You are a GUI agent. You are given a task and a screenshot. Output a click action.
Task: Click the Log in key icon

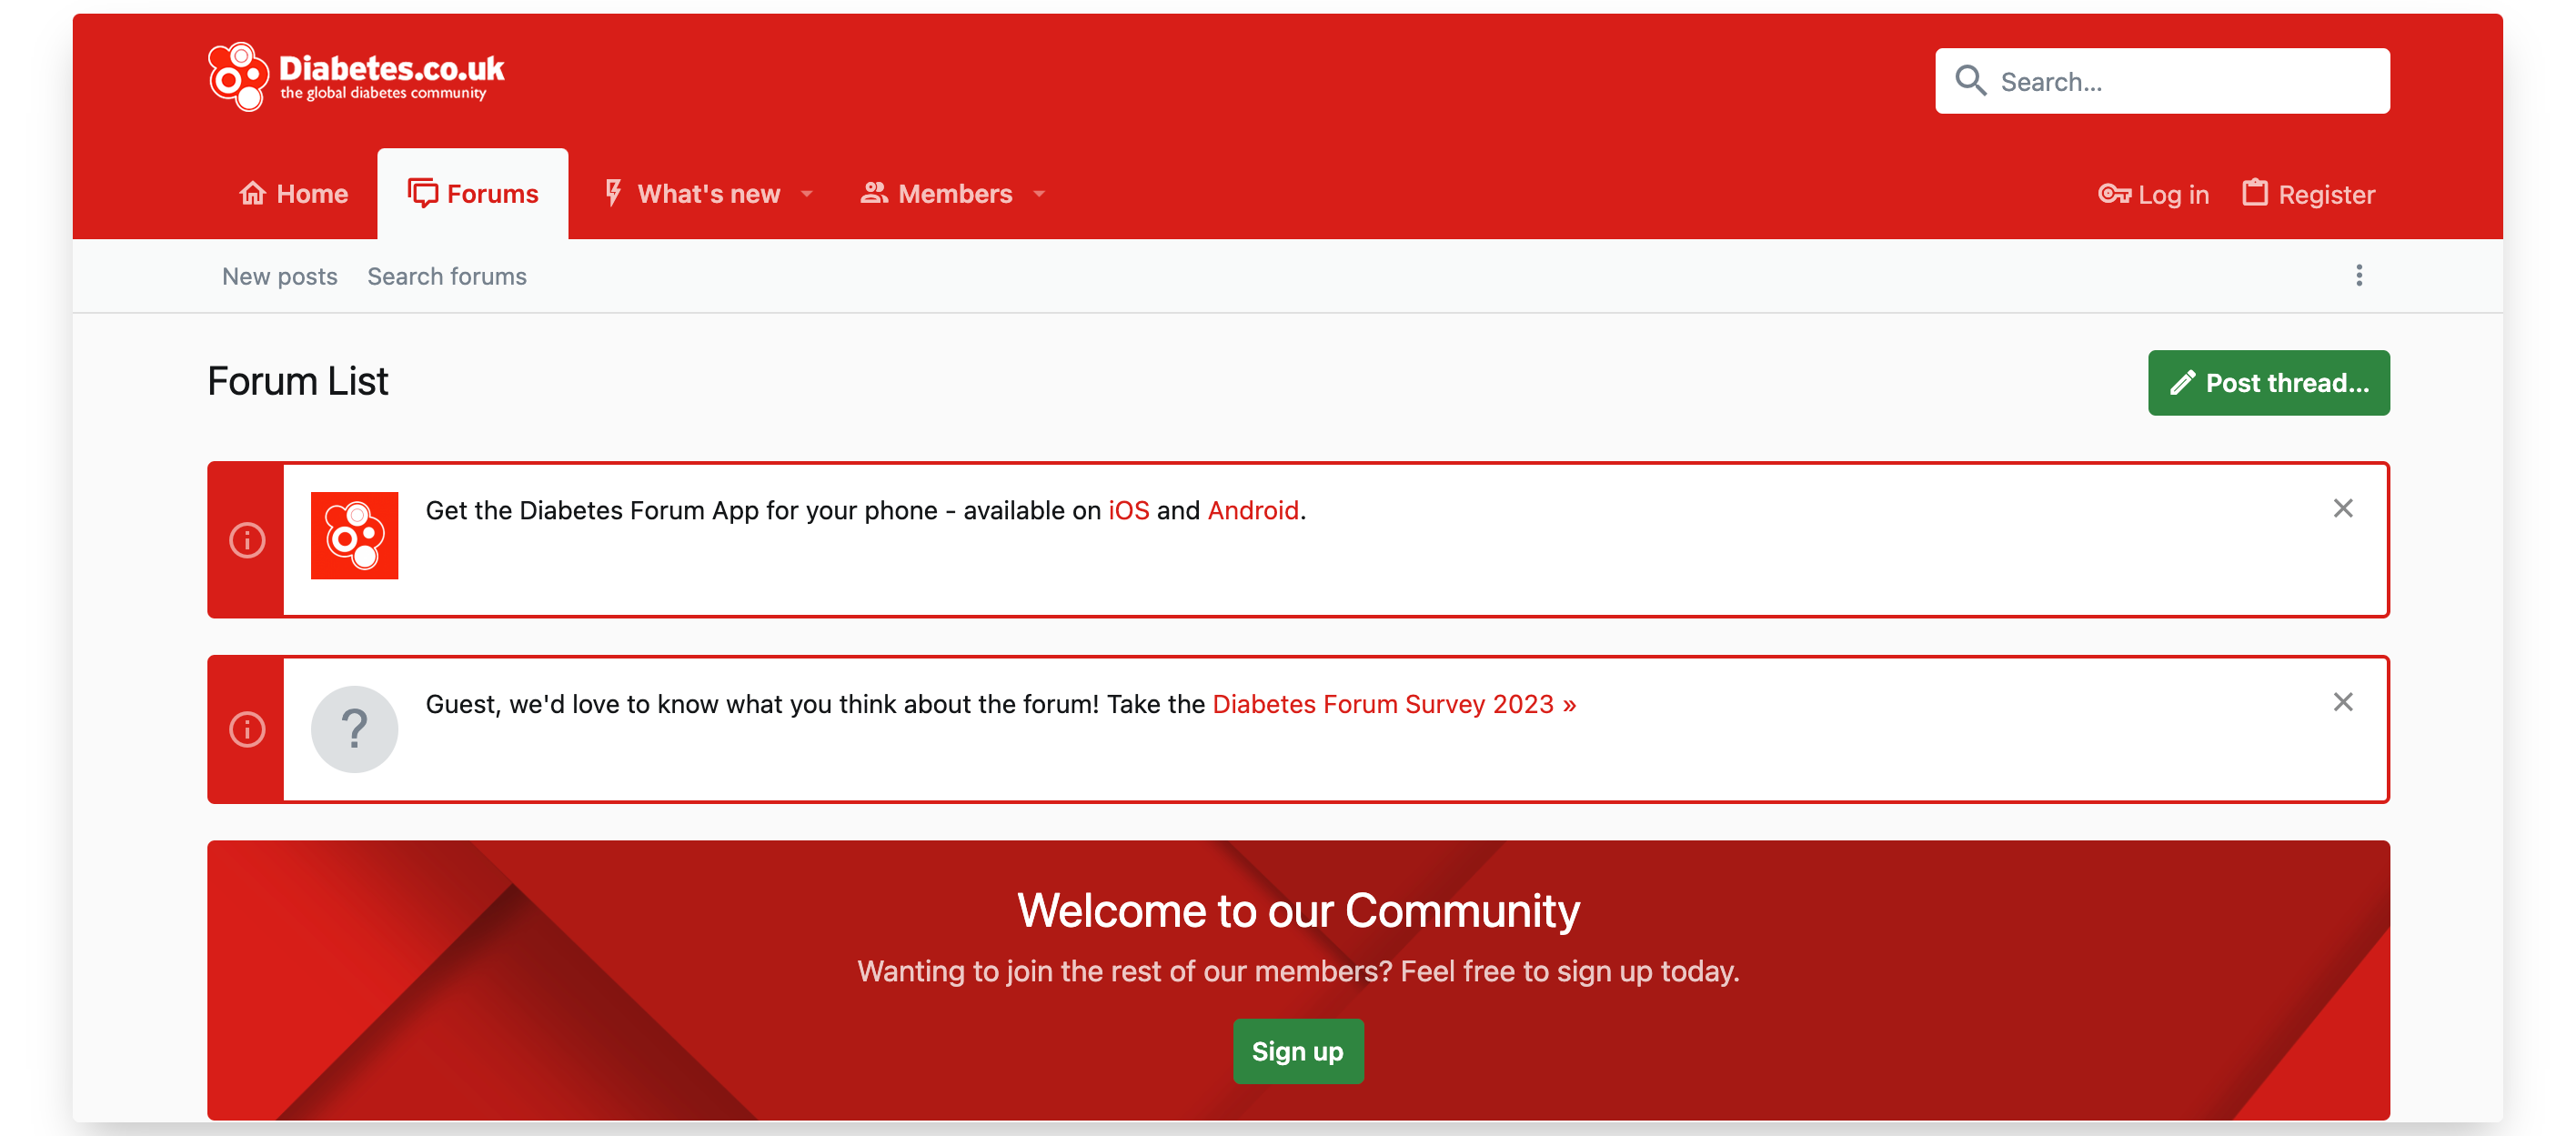2114,193
